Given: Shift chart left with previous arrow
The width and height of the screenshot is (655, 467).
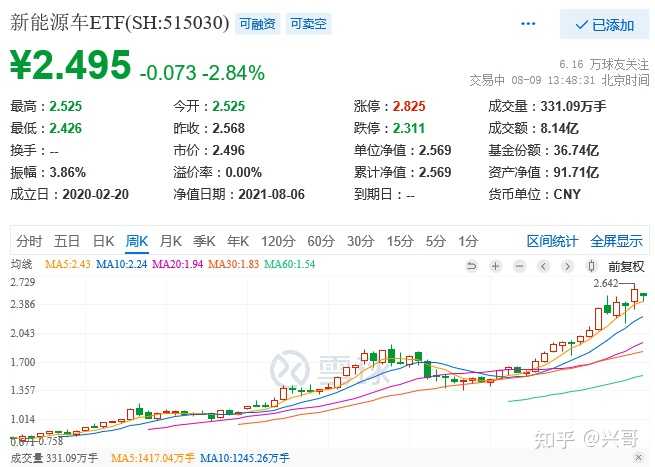Looking at the screenshot, I should 543,266.
